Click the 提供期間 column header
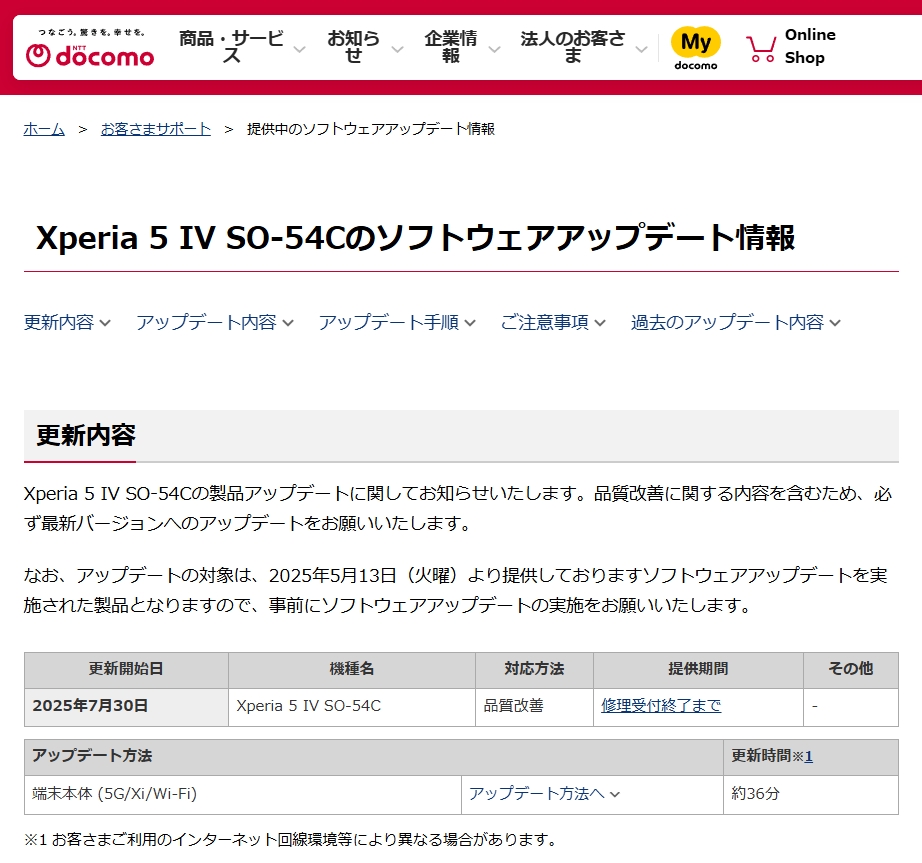 tap(698, 670)
